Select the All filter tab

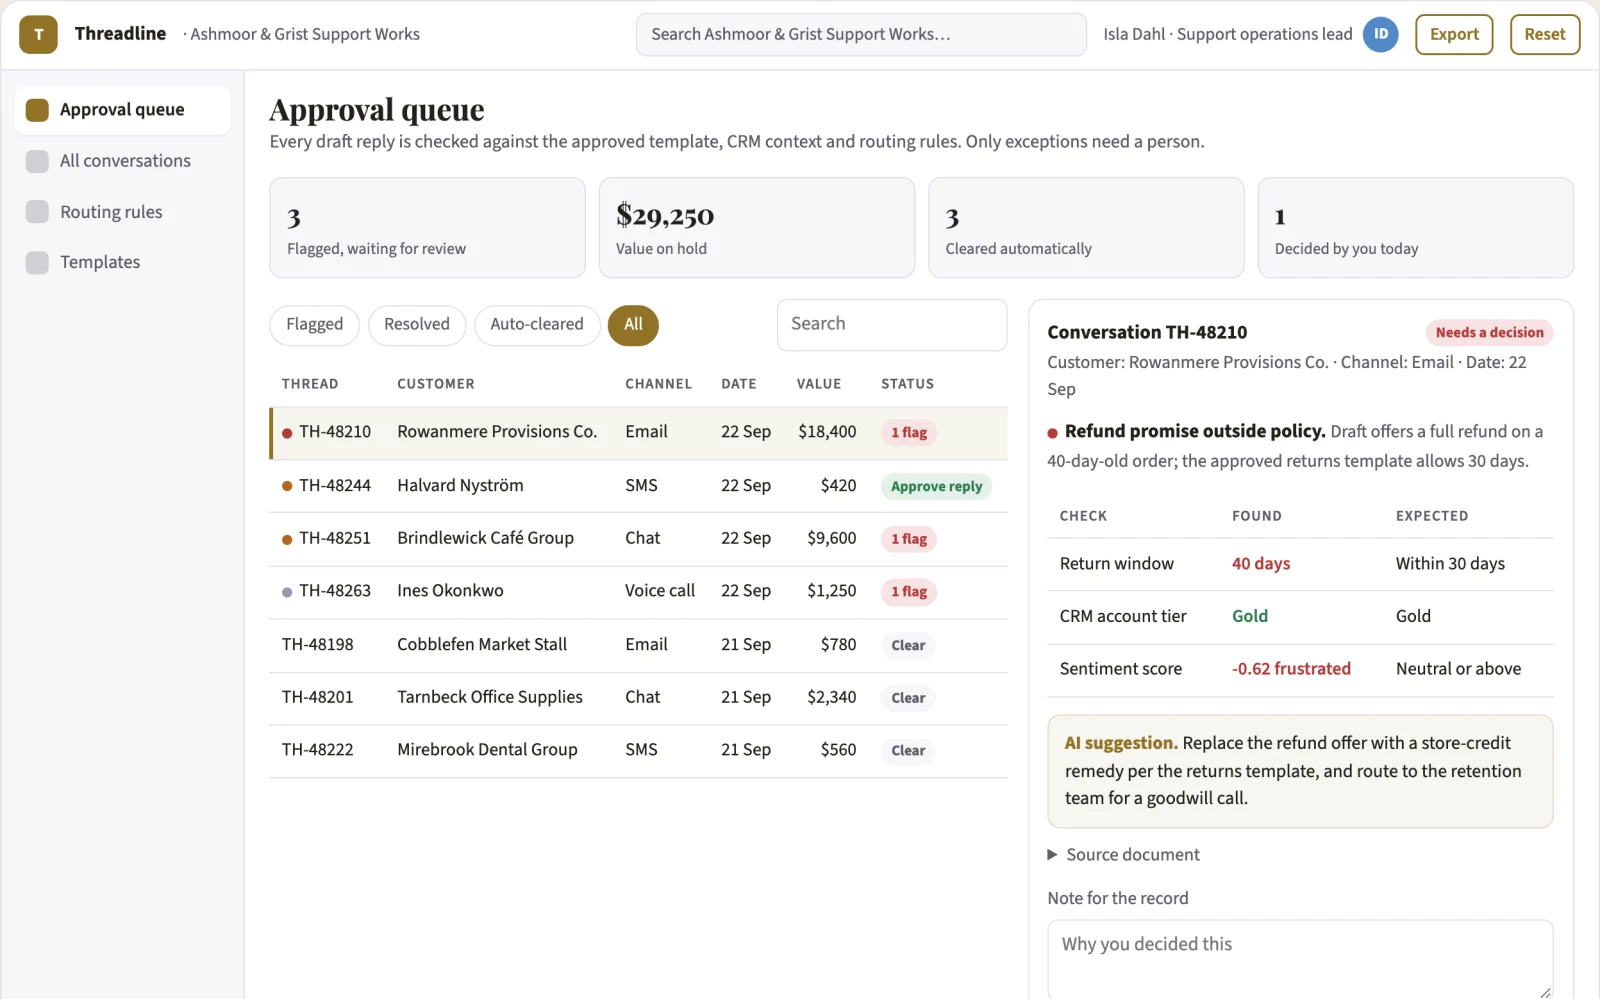[633, 325]
